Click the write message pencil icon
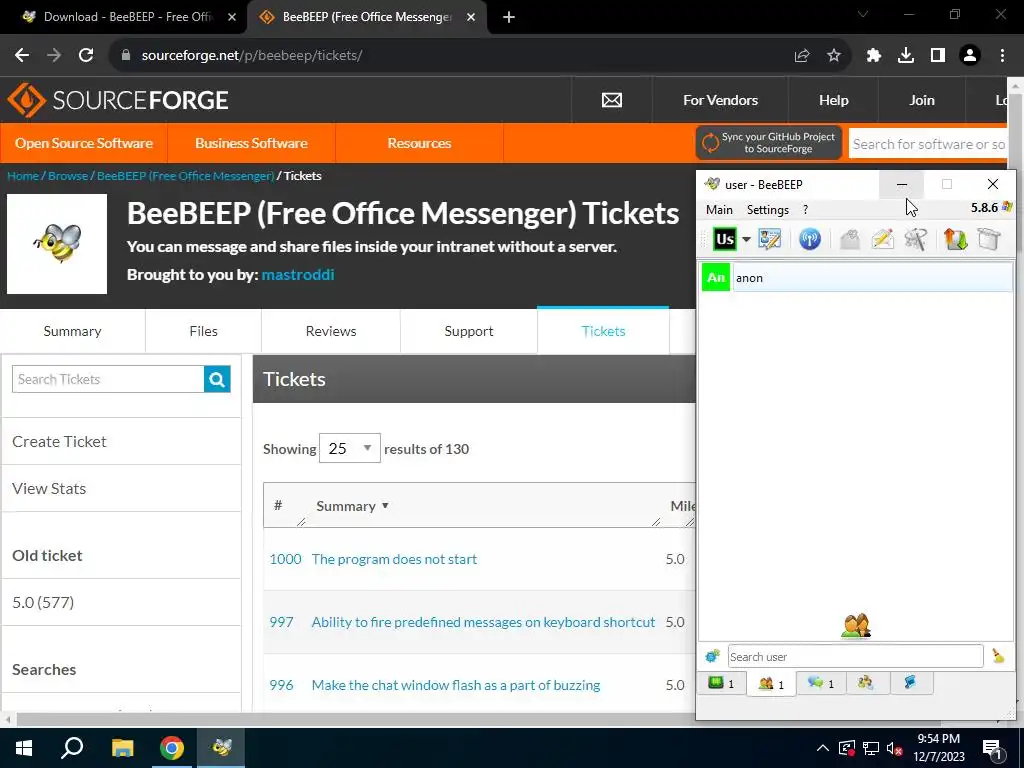Viewport: 1024px width, 768px height. (x=882, y=239)
